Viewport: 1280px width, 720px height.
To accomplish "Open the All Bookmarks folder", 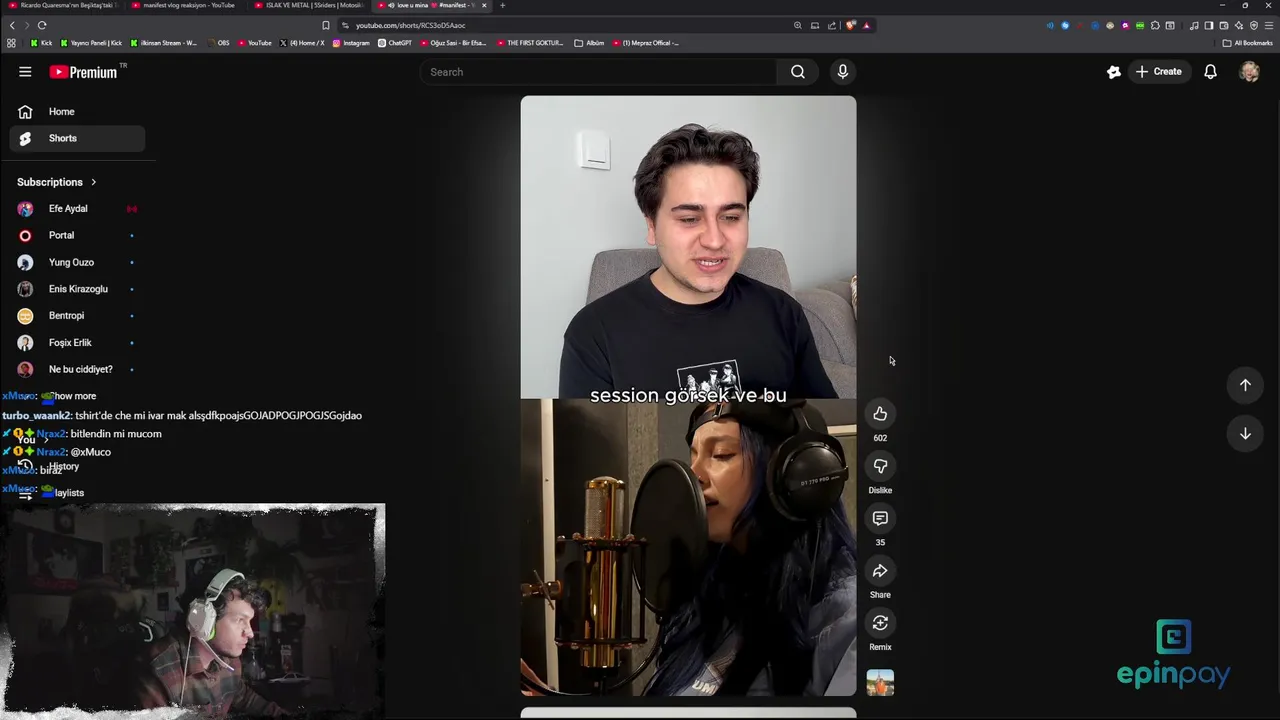I will point(1247,43).
